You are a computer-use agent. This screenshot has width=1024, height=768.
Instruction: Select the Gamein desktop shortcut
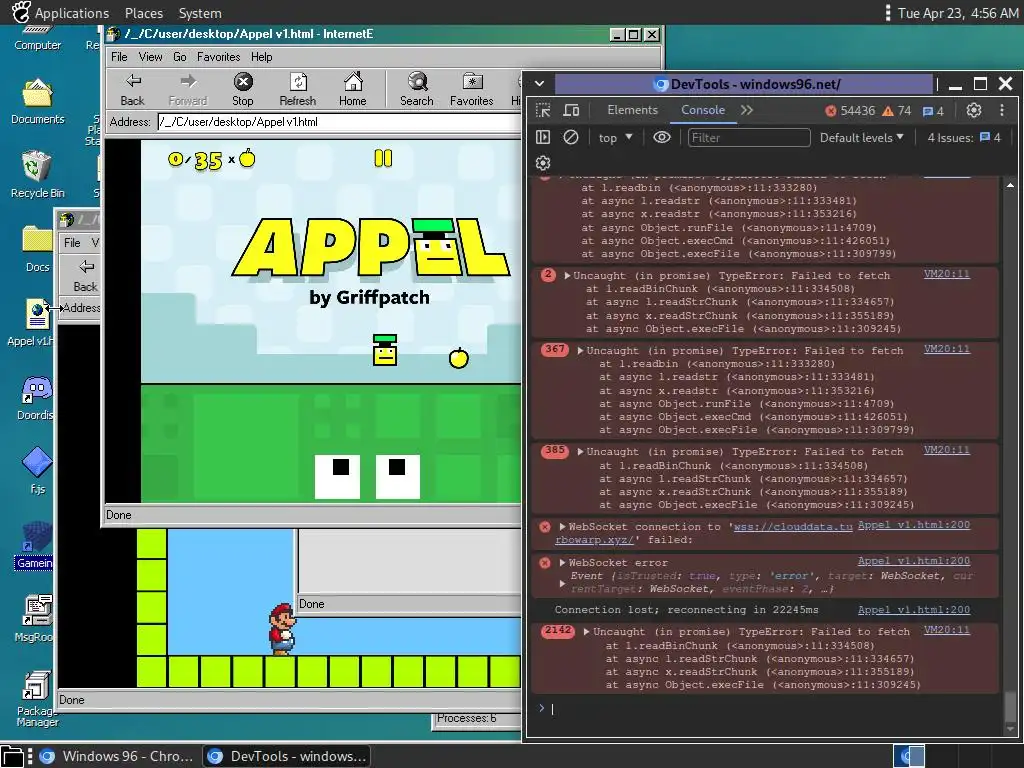34,545
